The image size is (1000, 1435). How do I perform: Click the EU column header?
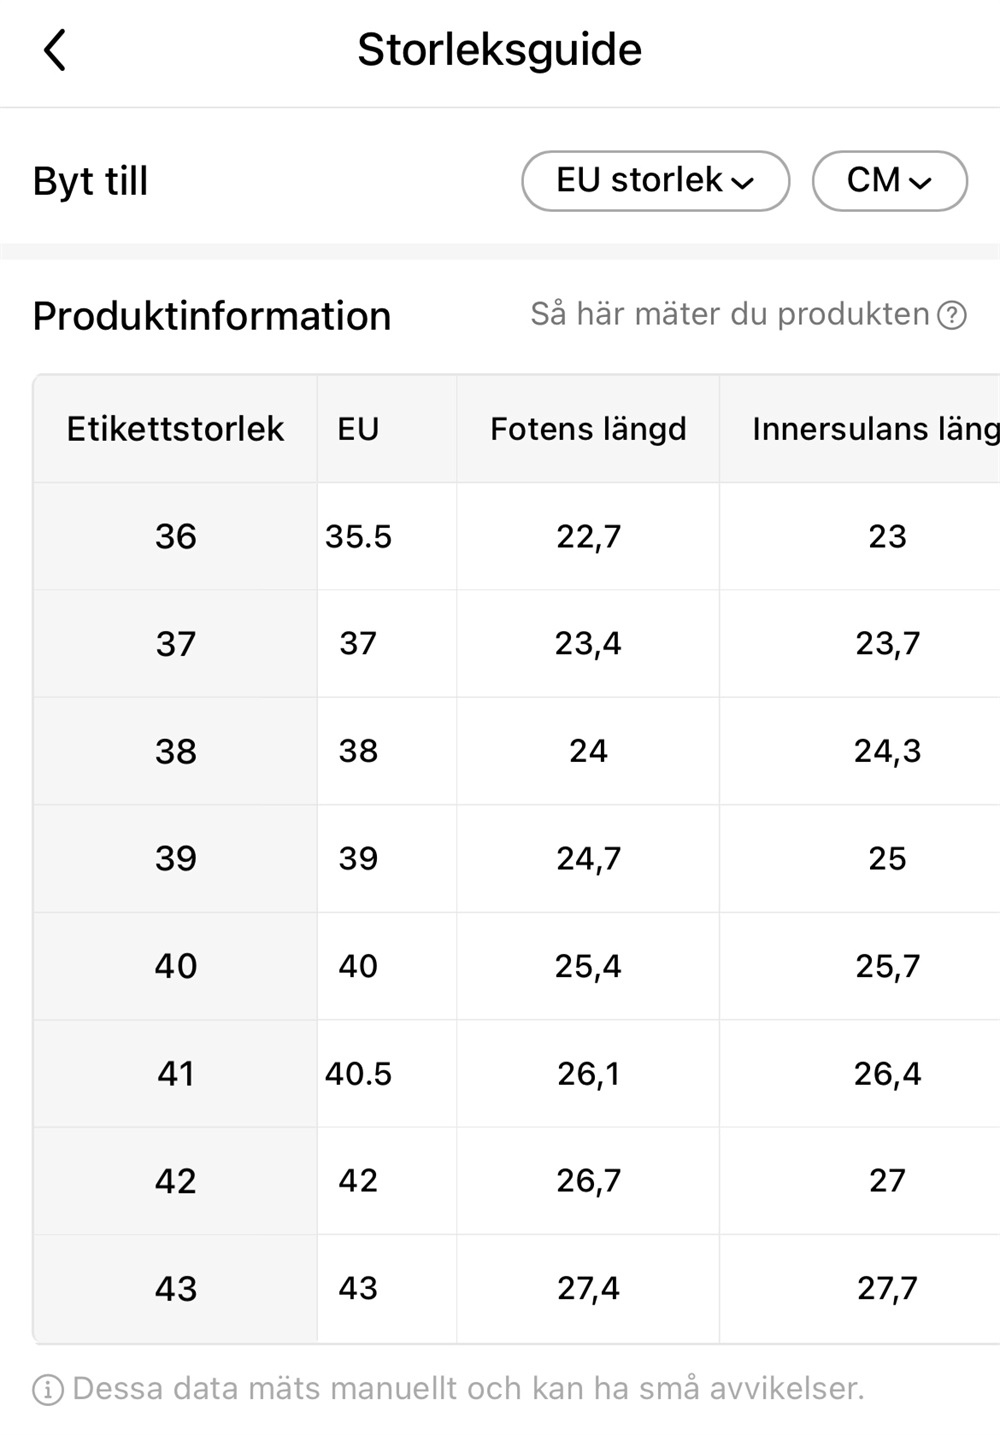358,429
